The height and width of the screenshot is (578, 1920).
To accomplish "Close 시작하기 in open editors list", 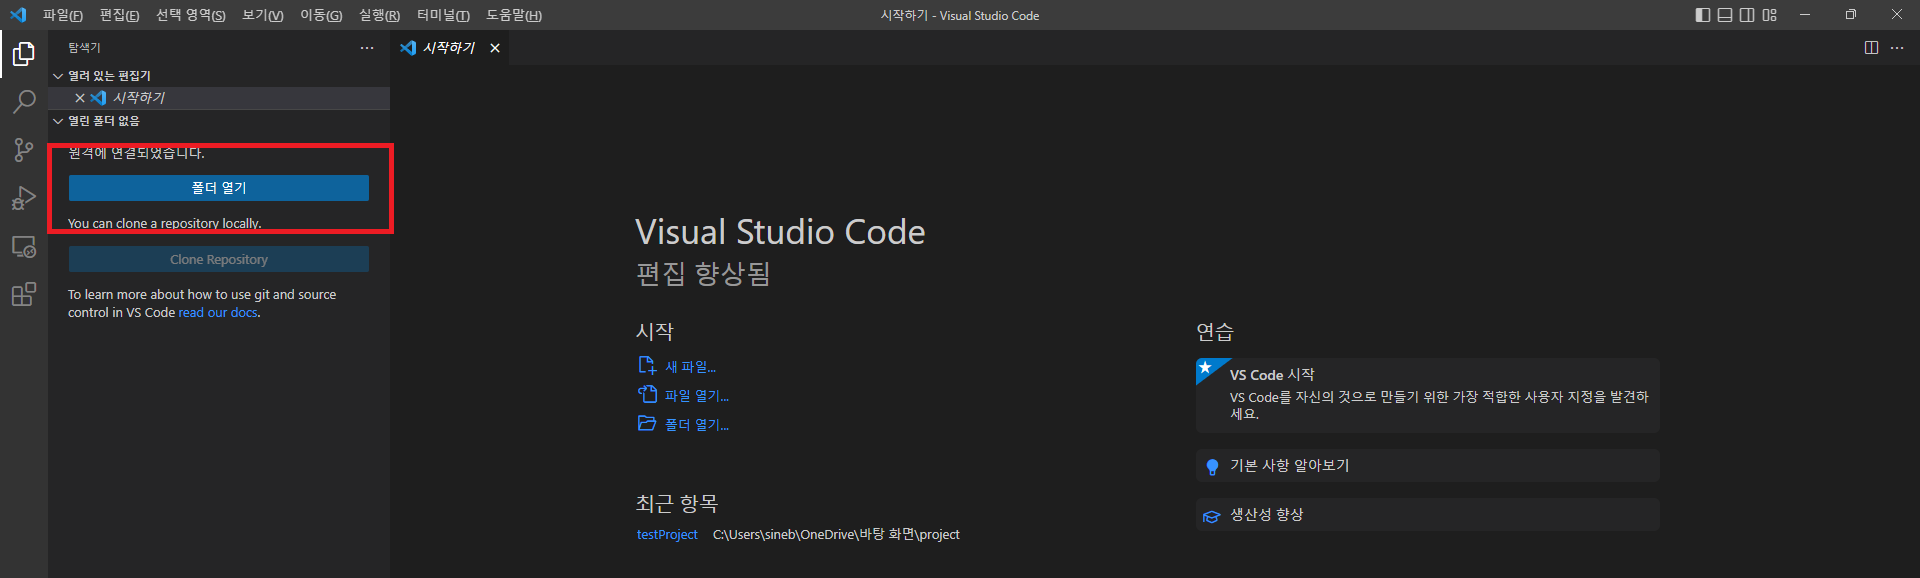I will click(80, 98).
